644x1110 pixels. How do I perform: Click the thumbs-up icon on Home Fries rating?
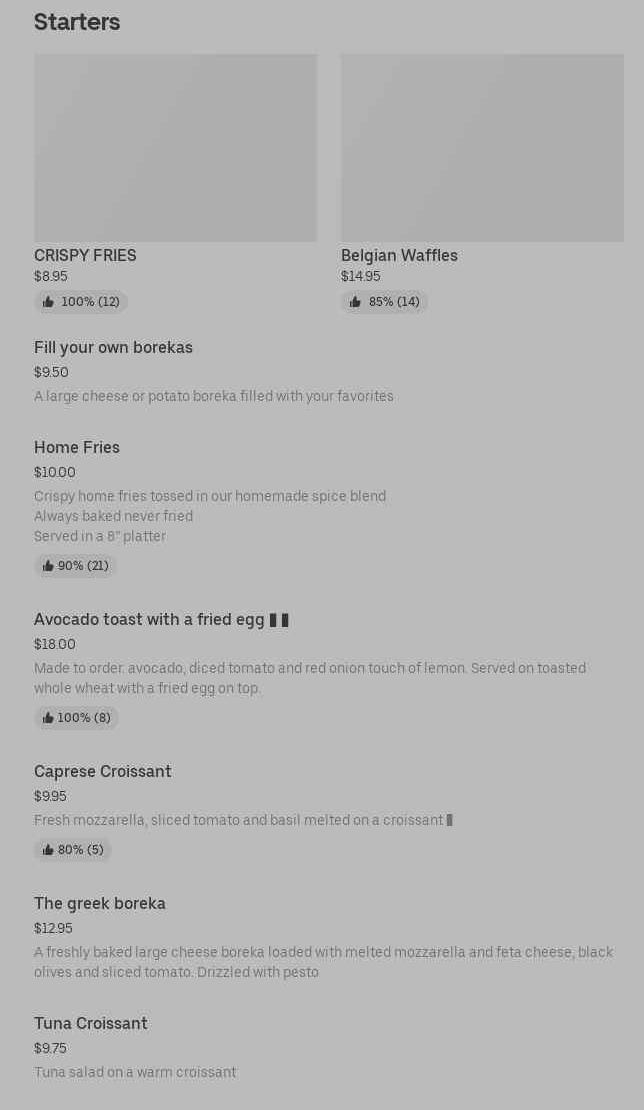(48, 566)
